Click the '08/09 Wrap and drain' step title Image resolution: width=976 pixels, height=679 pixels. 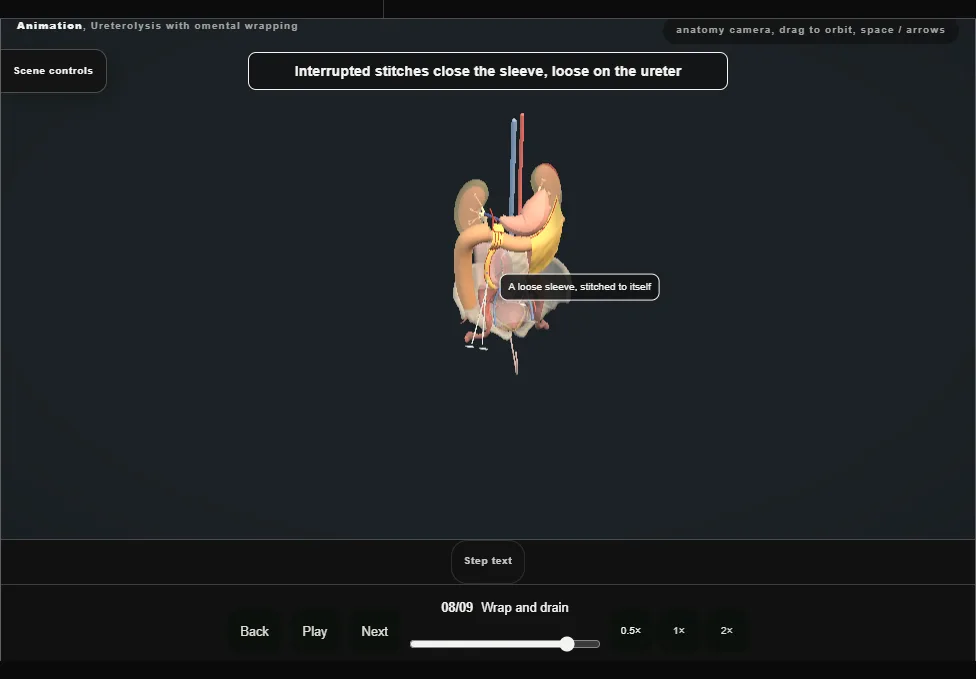coord(505,607)
